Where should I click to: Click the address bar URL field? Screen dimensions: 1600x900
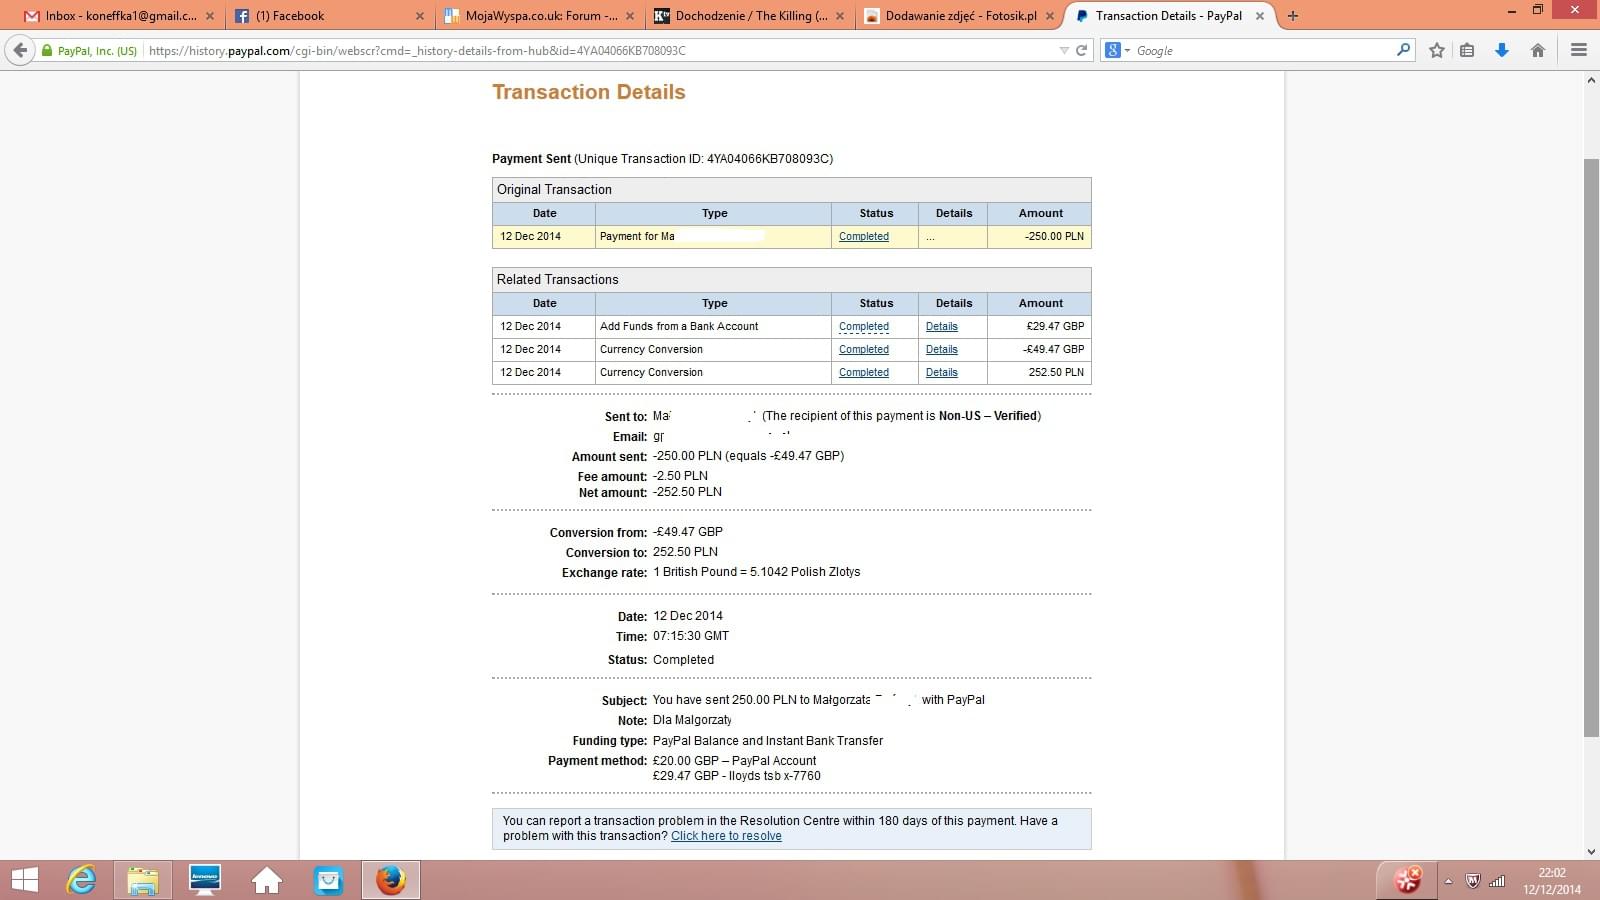point(600,50)
